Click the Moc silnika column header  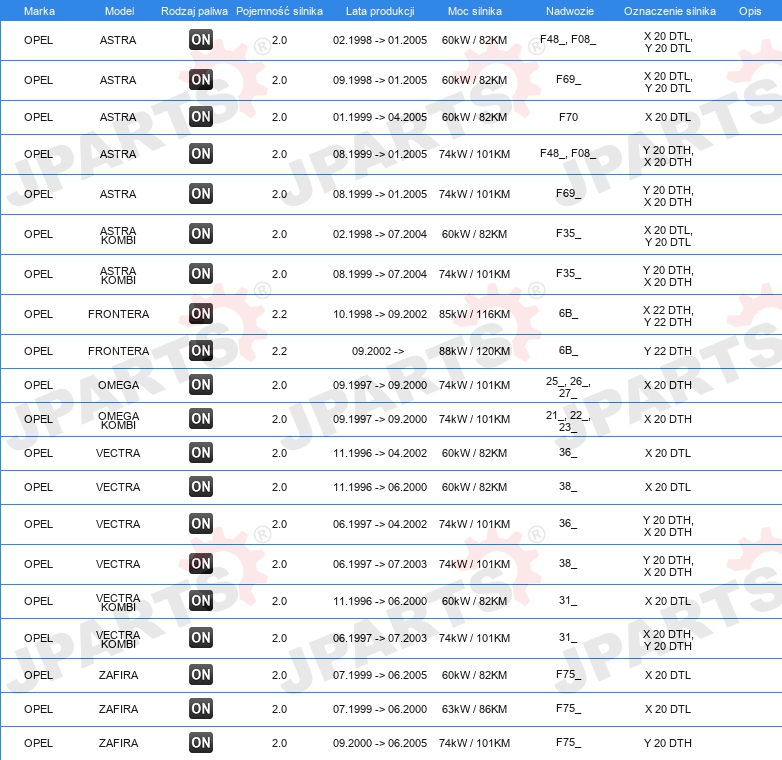point(475,11)
